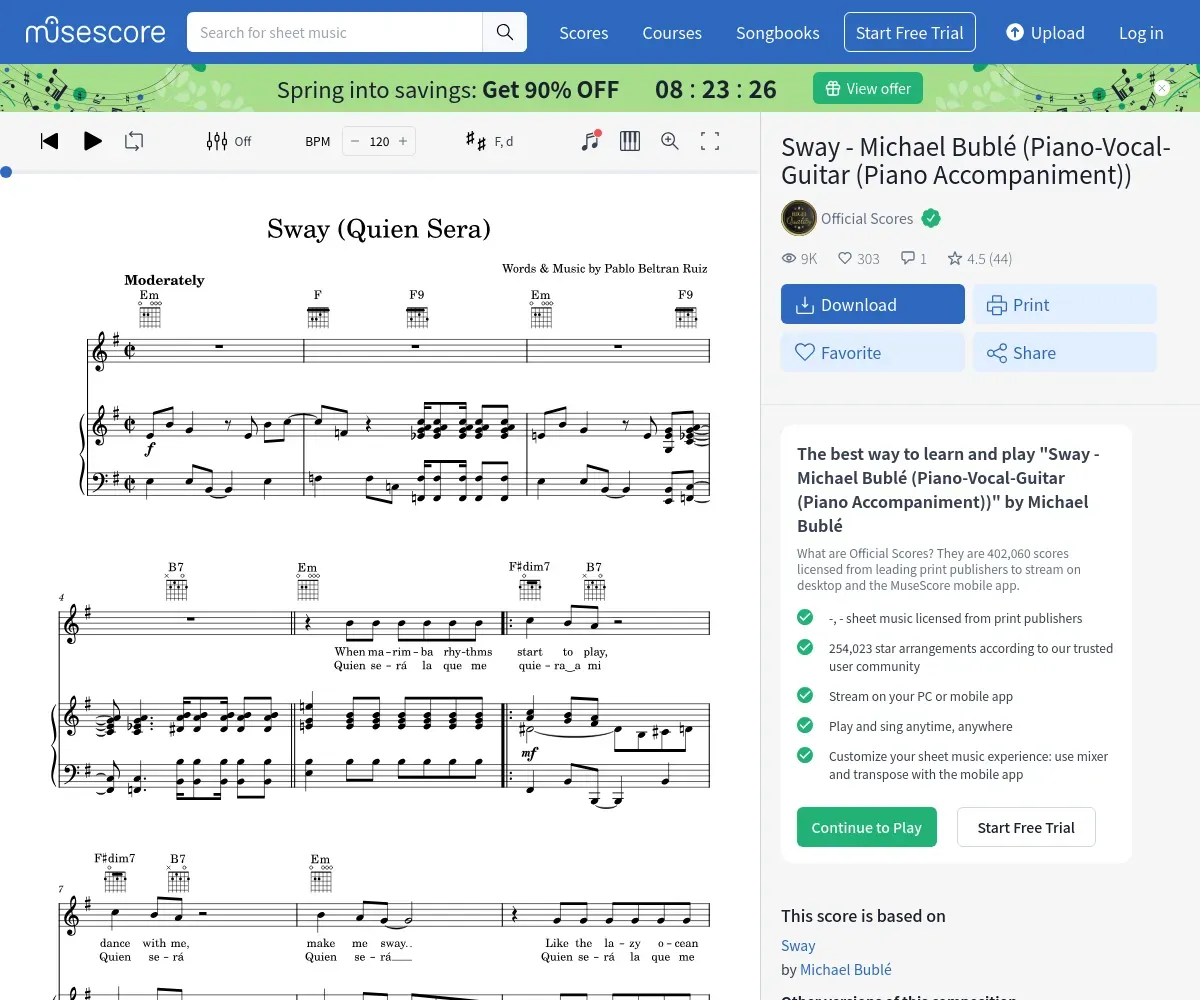The image size is (1200, 1000).
Task: Enter fullscreen score view
Action: 710,141
